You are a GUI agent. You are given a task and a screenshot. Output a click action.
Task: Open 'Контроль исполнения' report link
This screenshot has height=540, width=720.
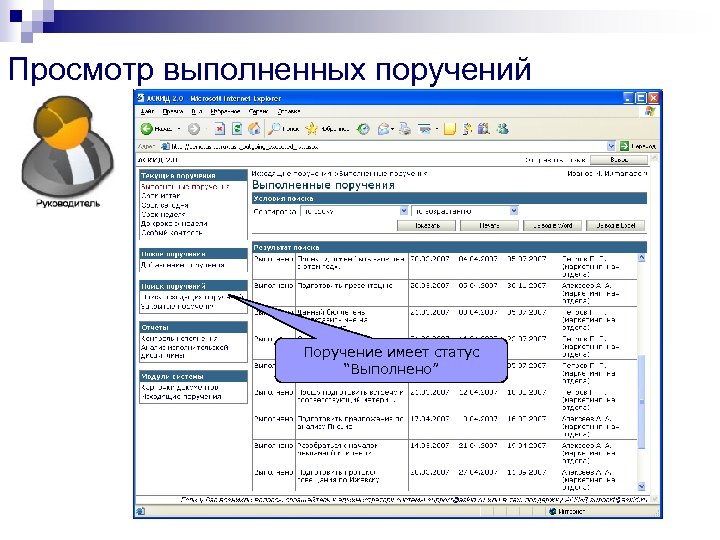179,338
